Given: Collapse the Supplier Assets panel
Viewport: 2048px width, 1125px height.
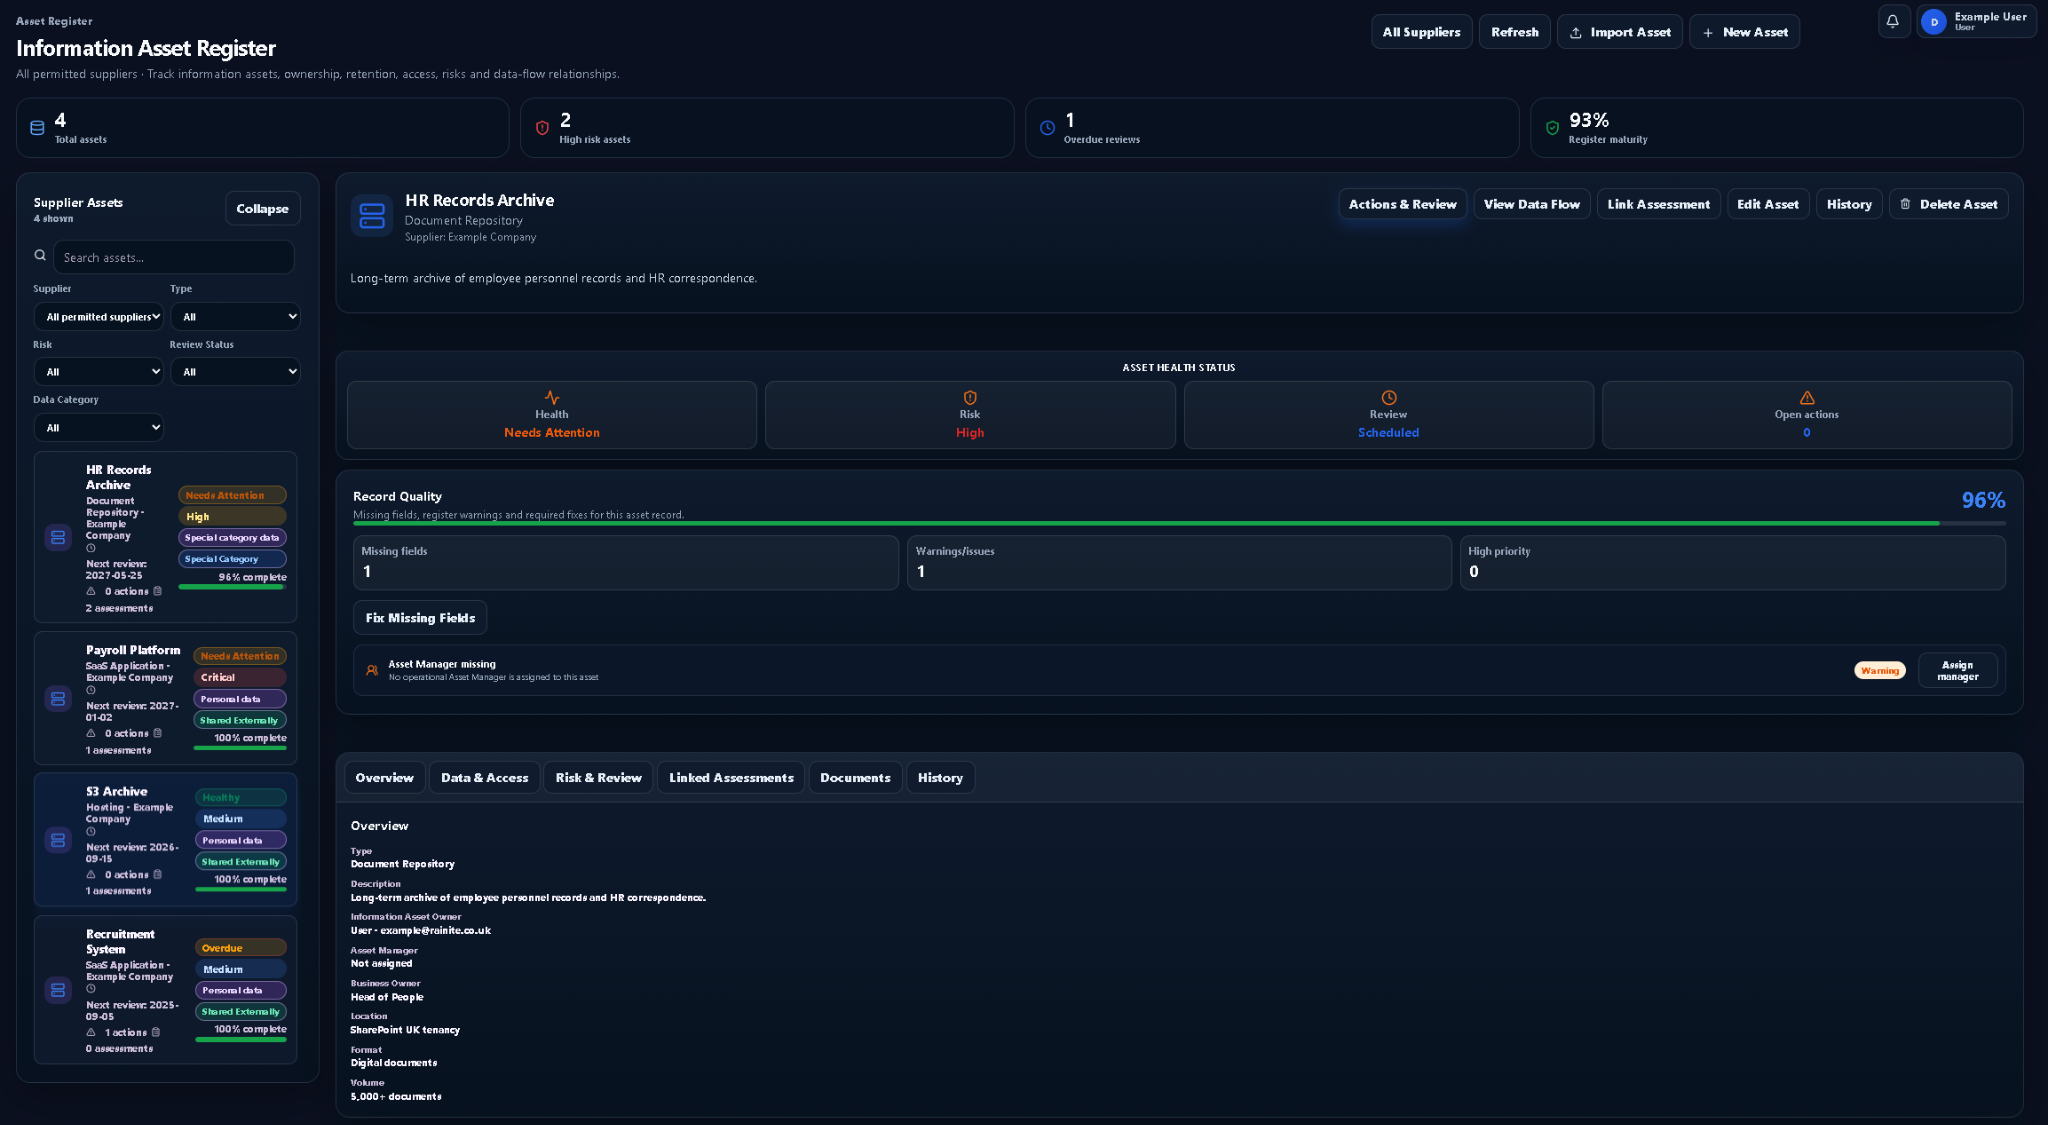Looking at the screenshot, I should pyautogui.click(x=262, y=208).
